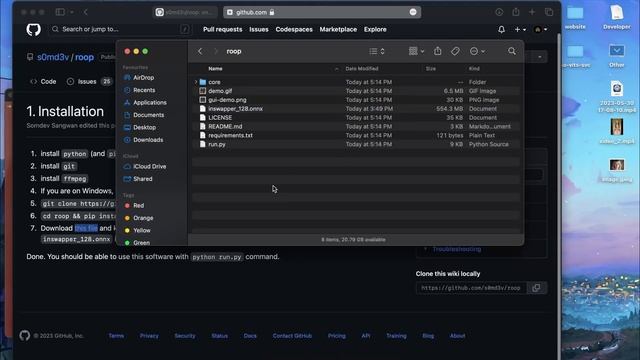Click the clone wiki URL field
This screenshot has height=360, width=640.
click(x=471, y=288)
